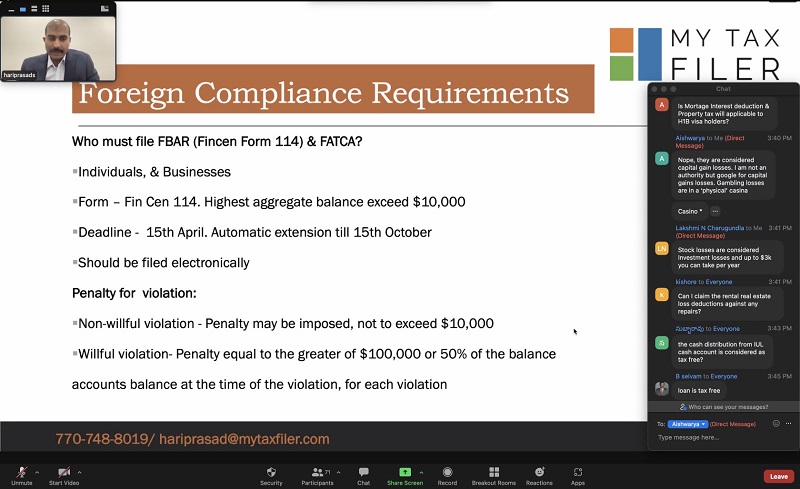800x489 pixels.
Task: Click message about rental real estate loss
Action: pyautogui.click(x=727, y=304)
